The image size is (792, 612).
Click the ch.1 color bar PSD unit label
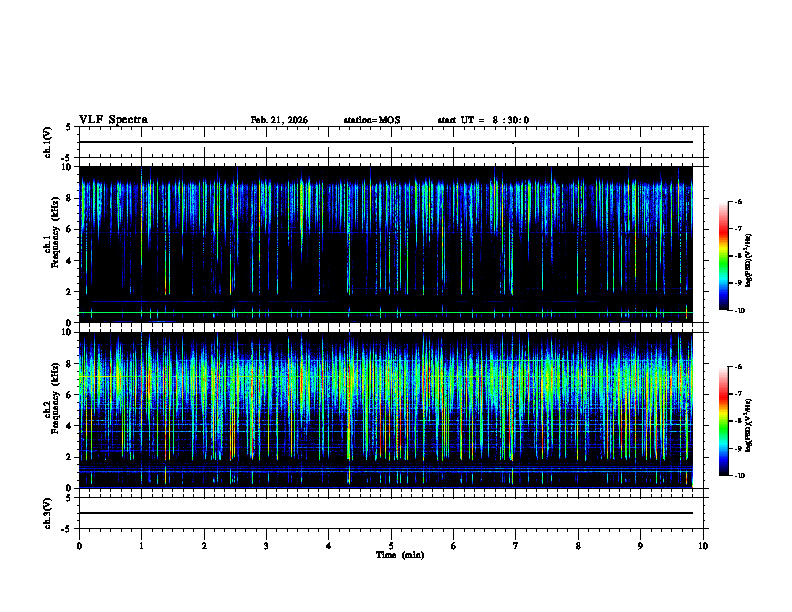click(x=749, y=261)
